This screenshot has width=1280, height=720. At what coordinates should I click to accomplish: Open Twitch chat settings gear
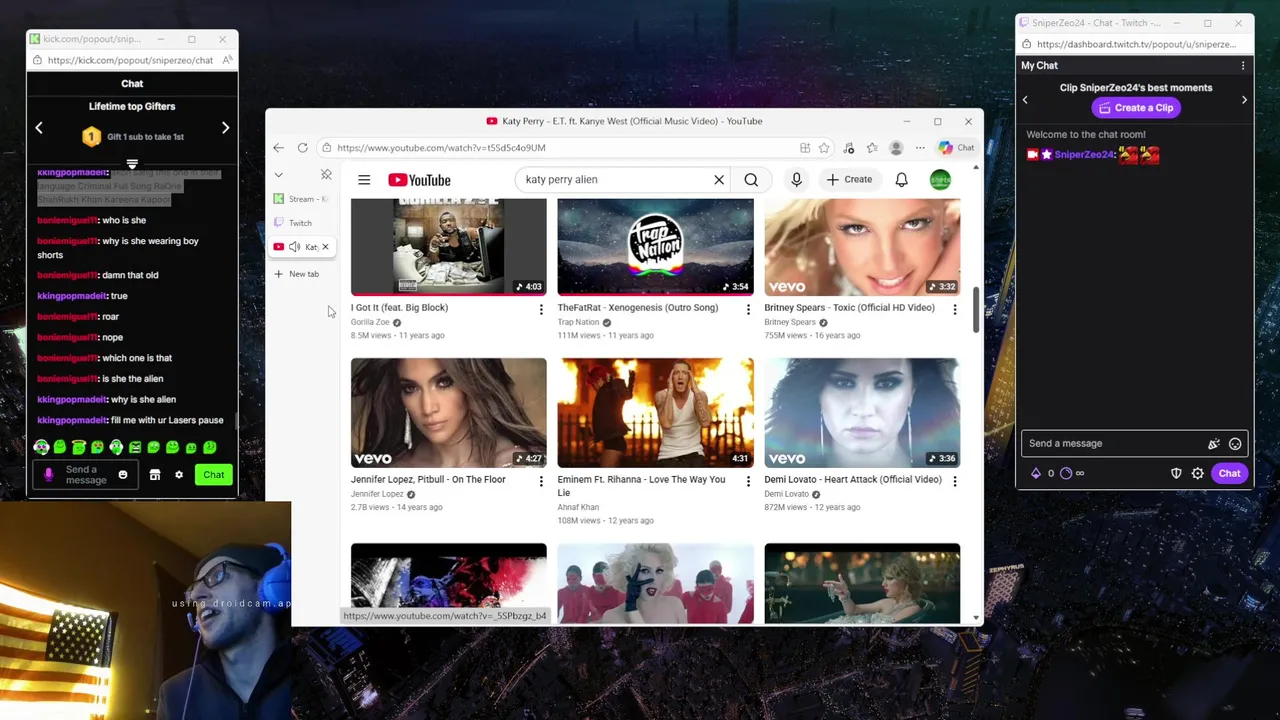pyautogui.click(x=1198, y=474)
